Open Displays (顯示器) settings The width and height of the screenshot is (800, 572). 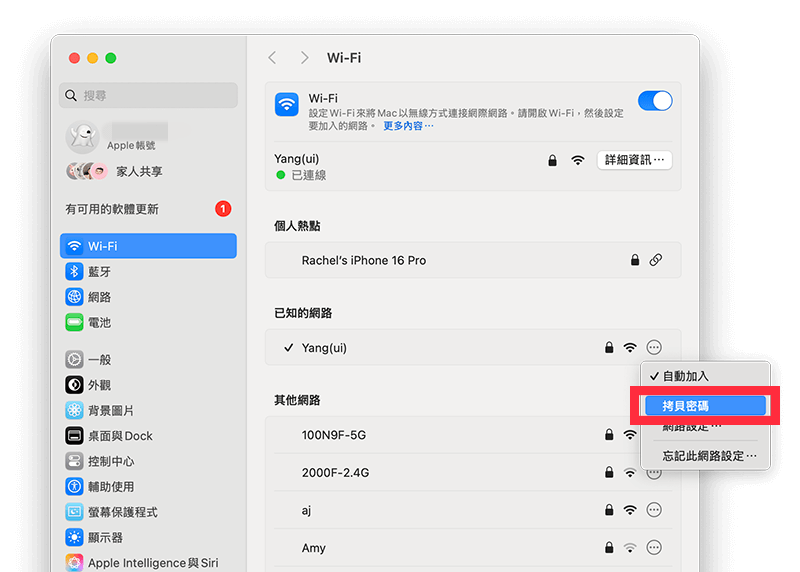[148, 537]
